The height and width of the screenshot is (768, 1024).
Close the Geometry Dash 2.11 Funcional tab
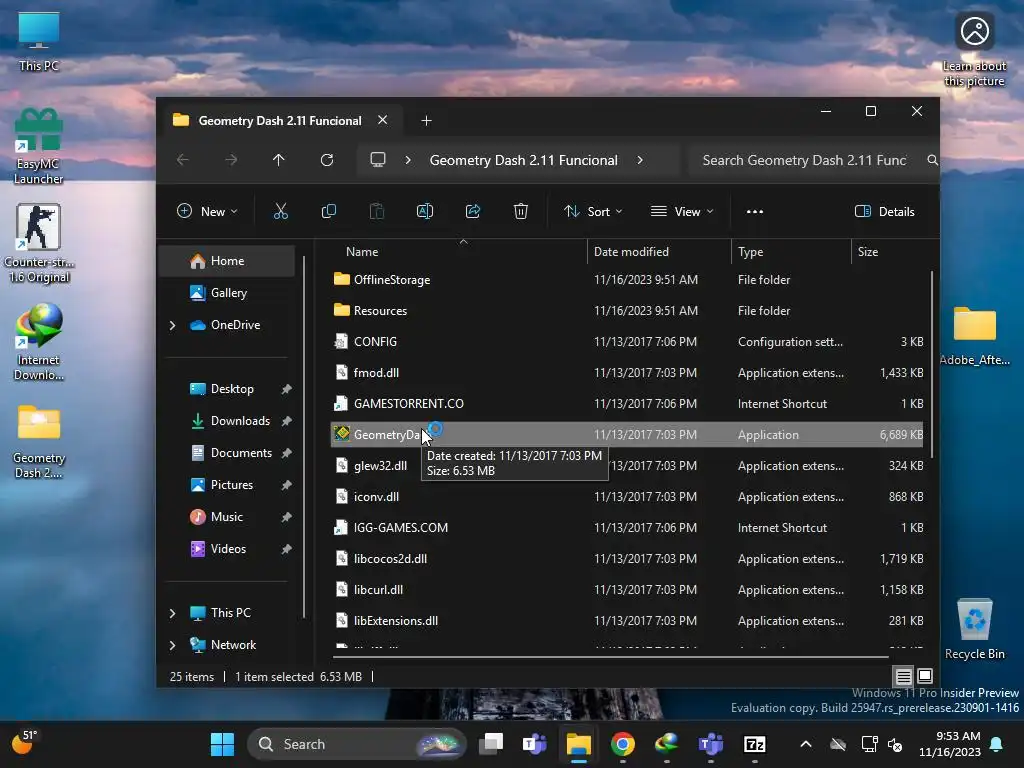[x=383, y=120]
